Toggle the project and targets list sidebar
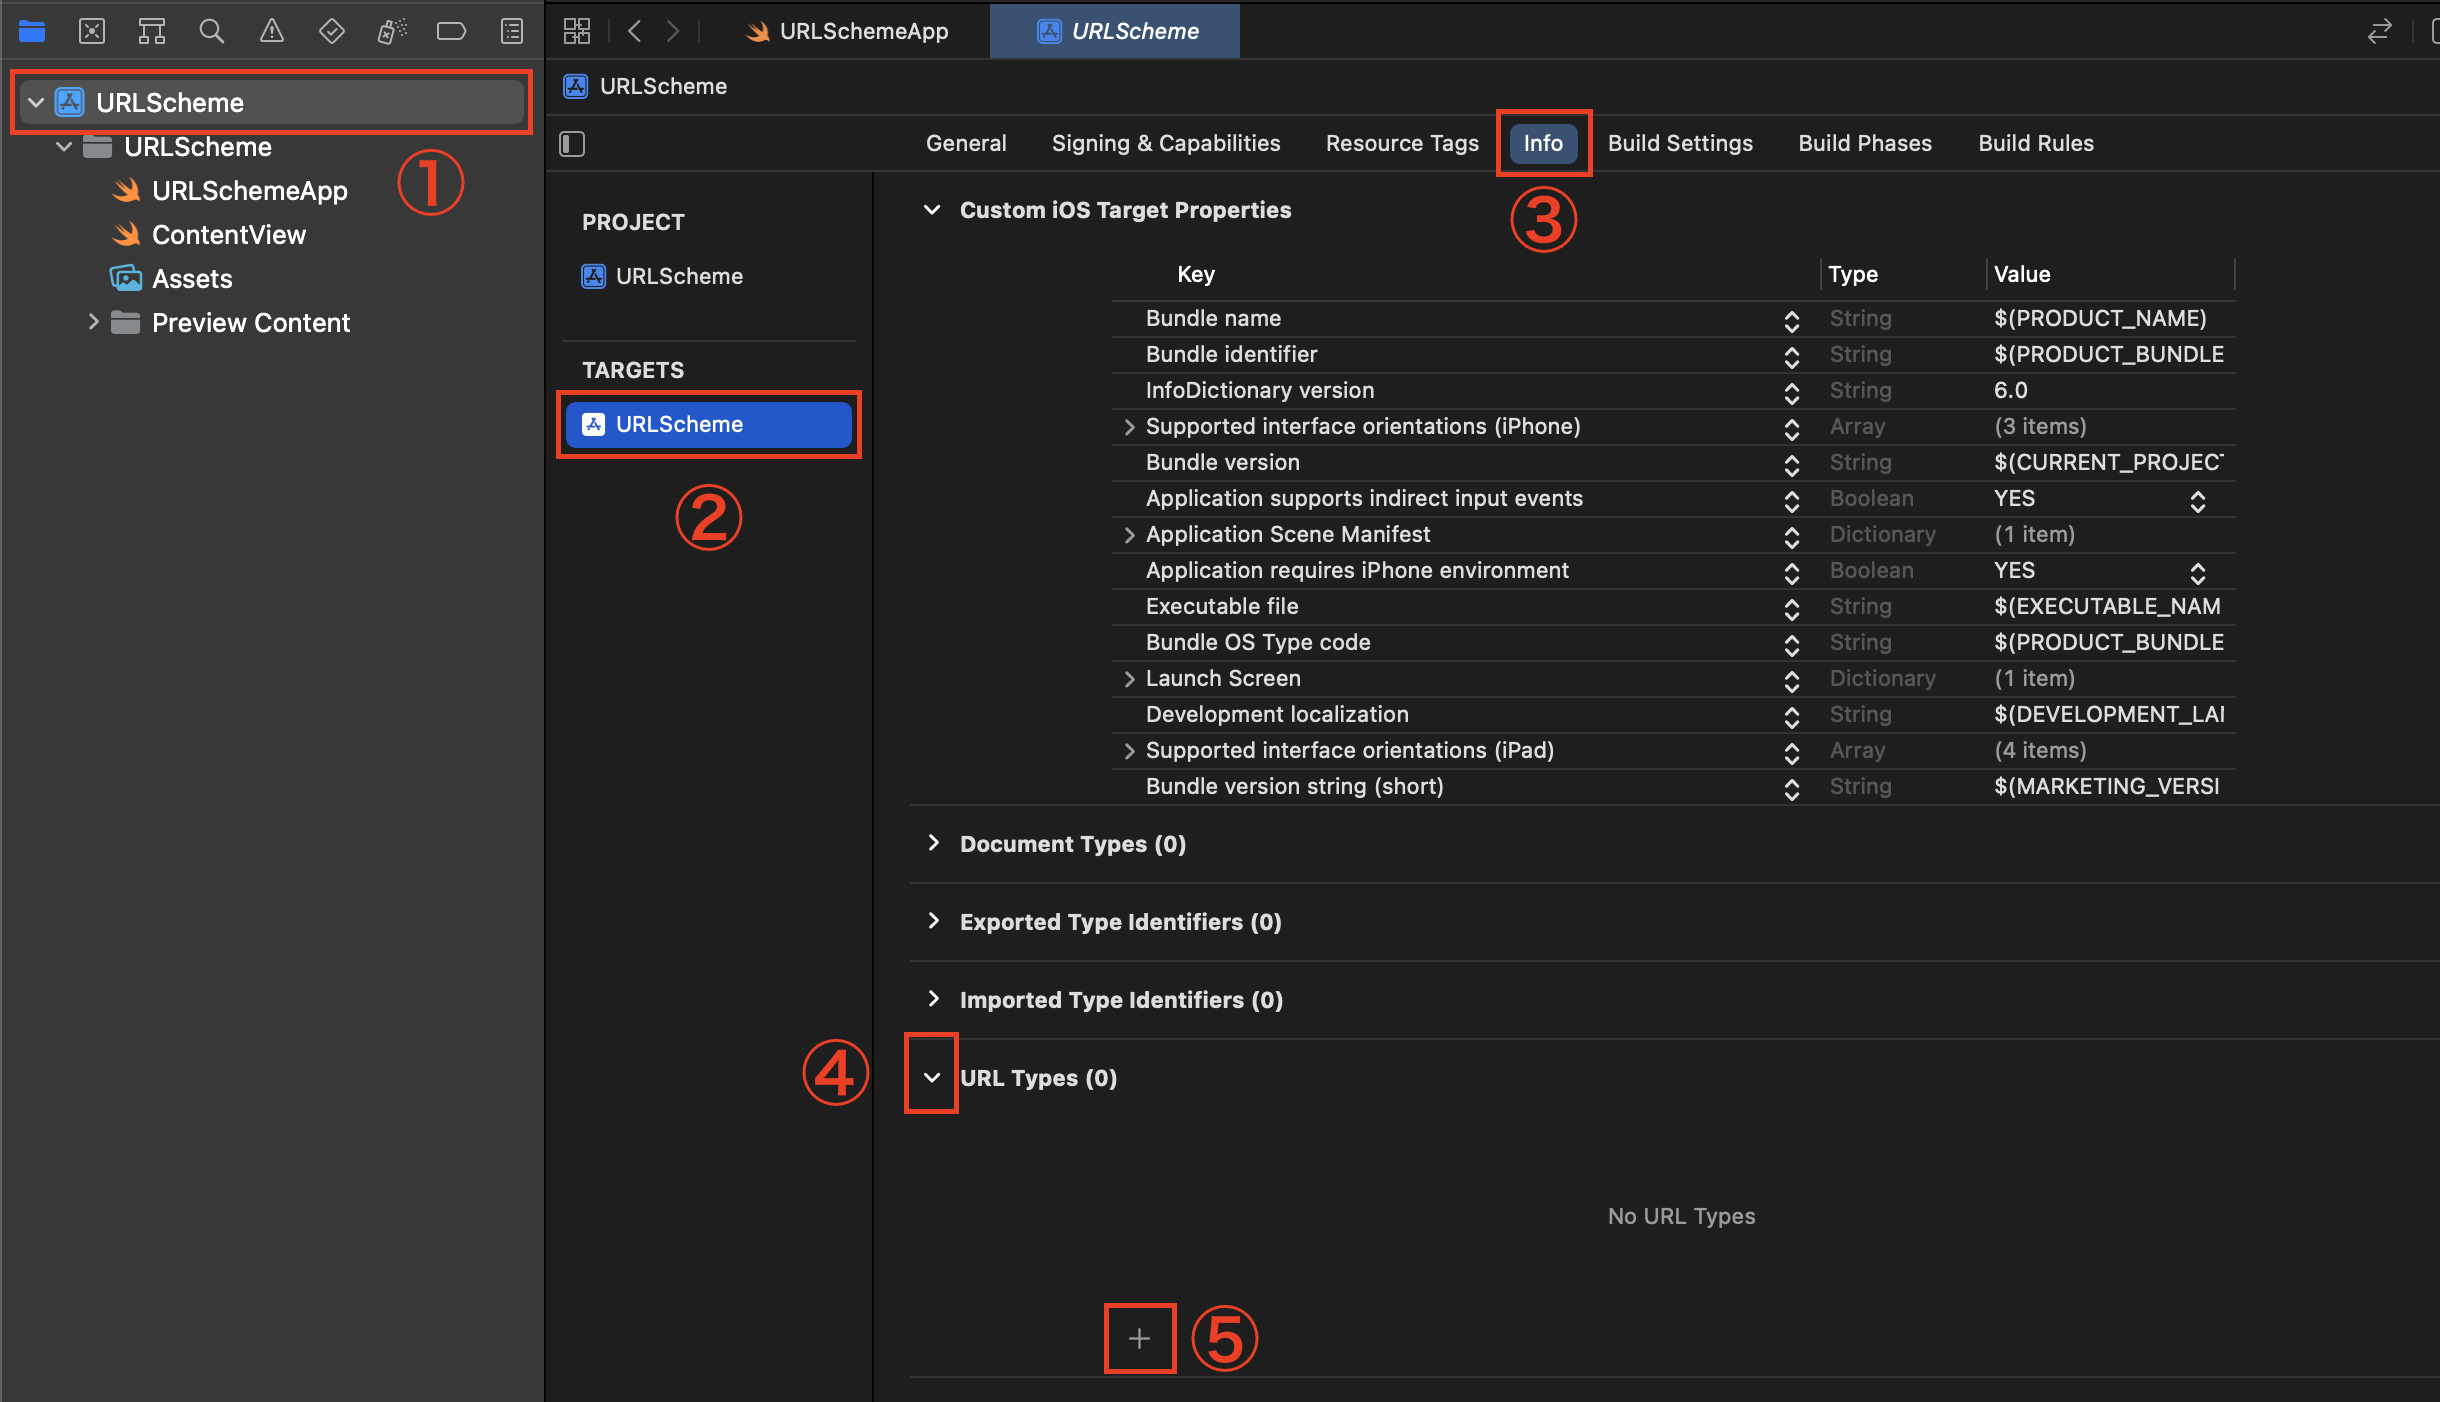Image resolution: width=2440 pixels, height=1402 pixels. 572,144
